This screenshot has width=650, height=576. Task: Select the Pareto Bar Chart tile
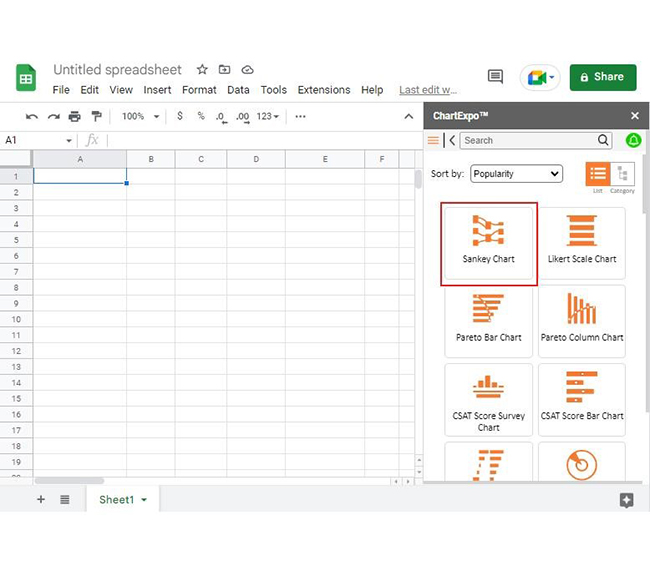489,321
